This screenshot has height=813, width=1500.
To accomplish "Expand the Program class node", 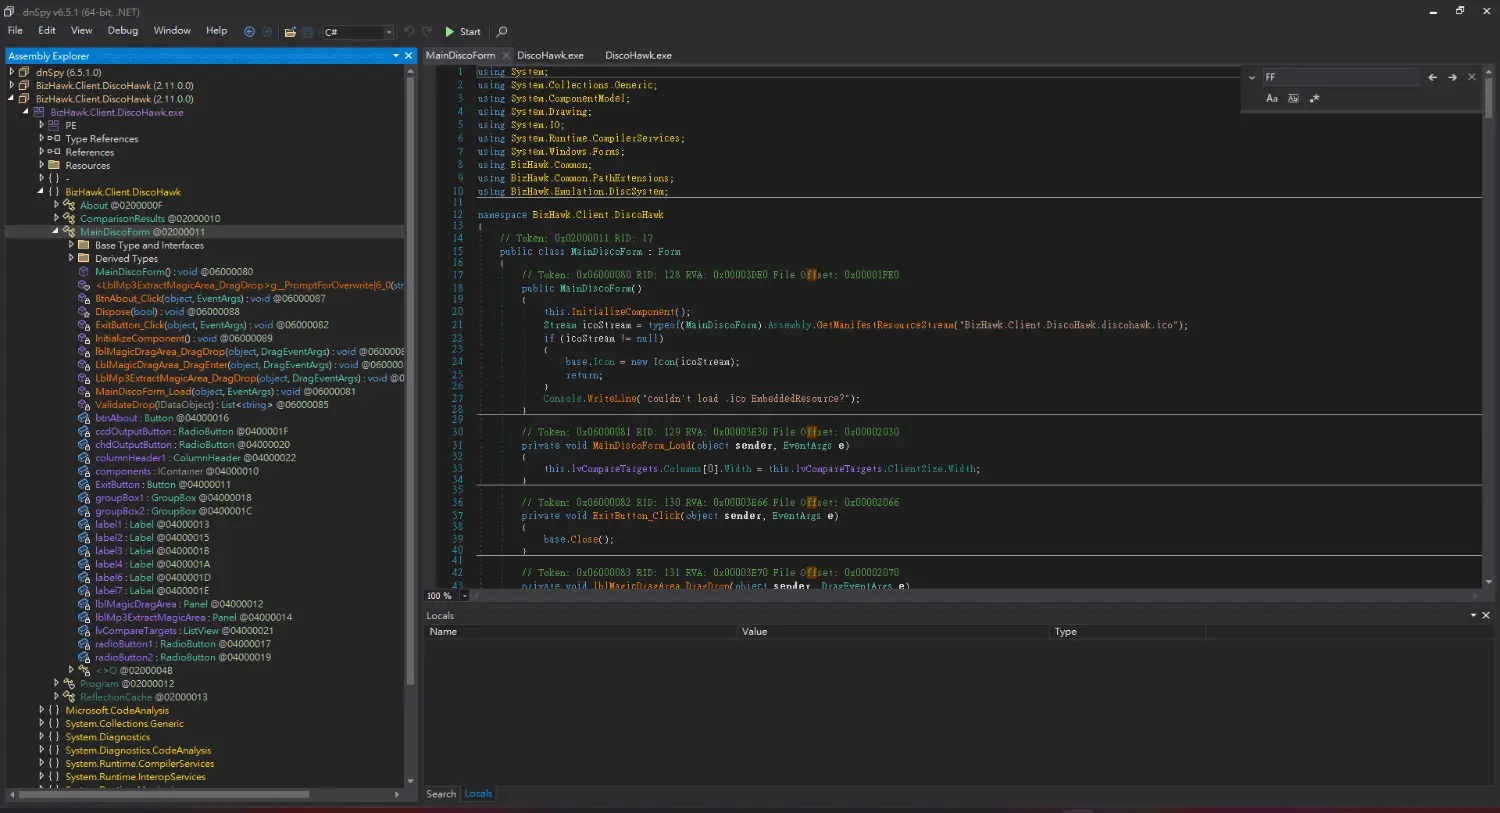I will 57,684.
